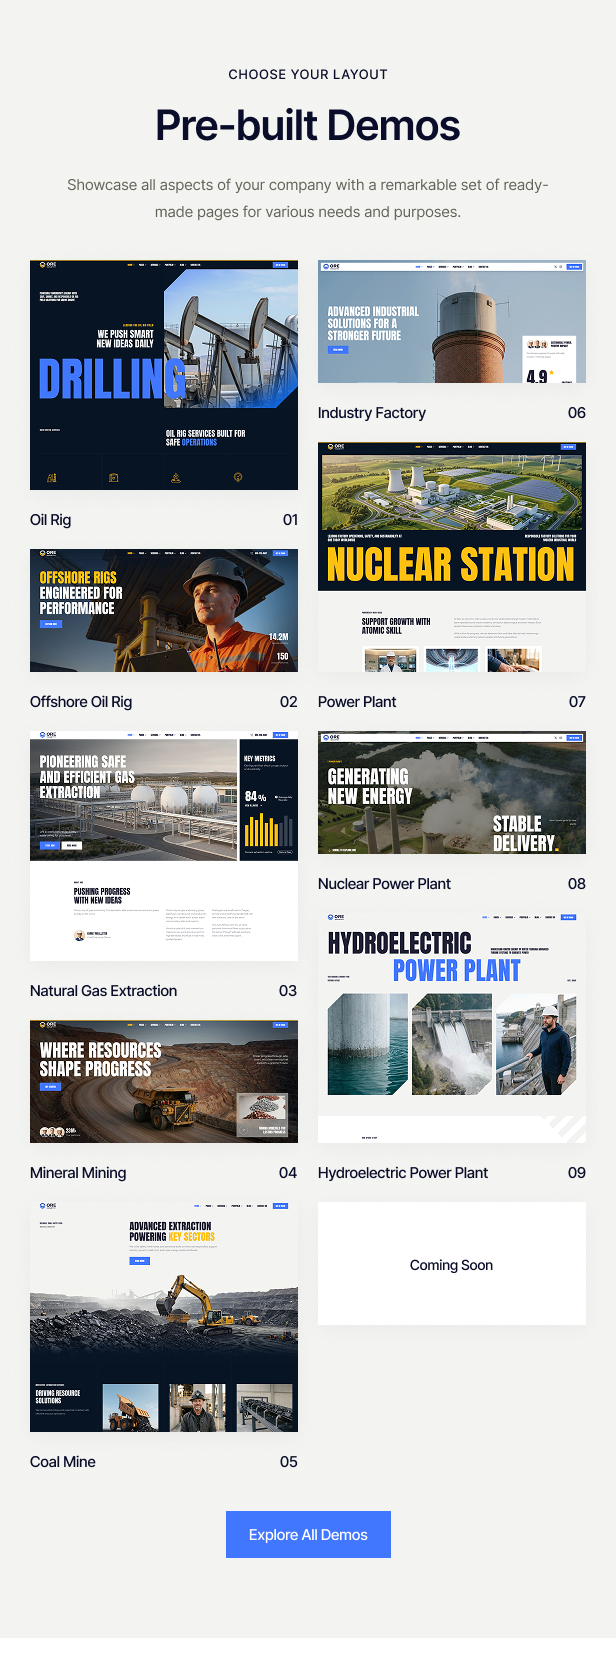Select the Mineral Mining demo preview
The image size is (616, 1658).
164,1081
